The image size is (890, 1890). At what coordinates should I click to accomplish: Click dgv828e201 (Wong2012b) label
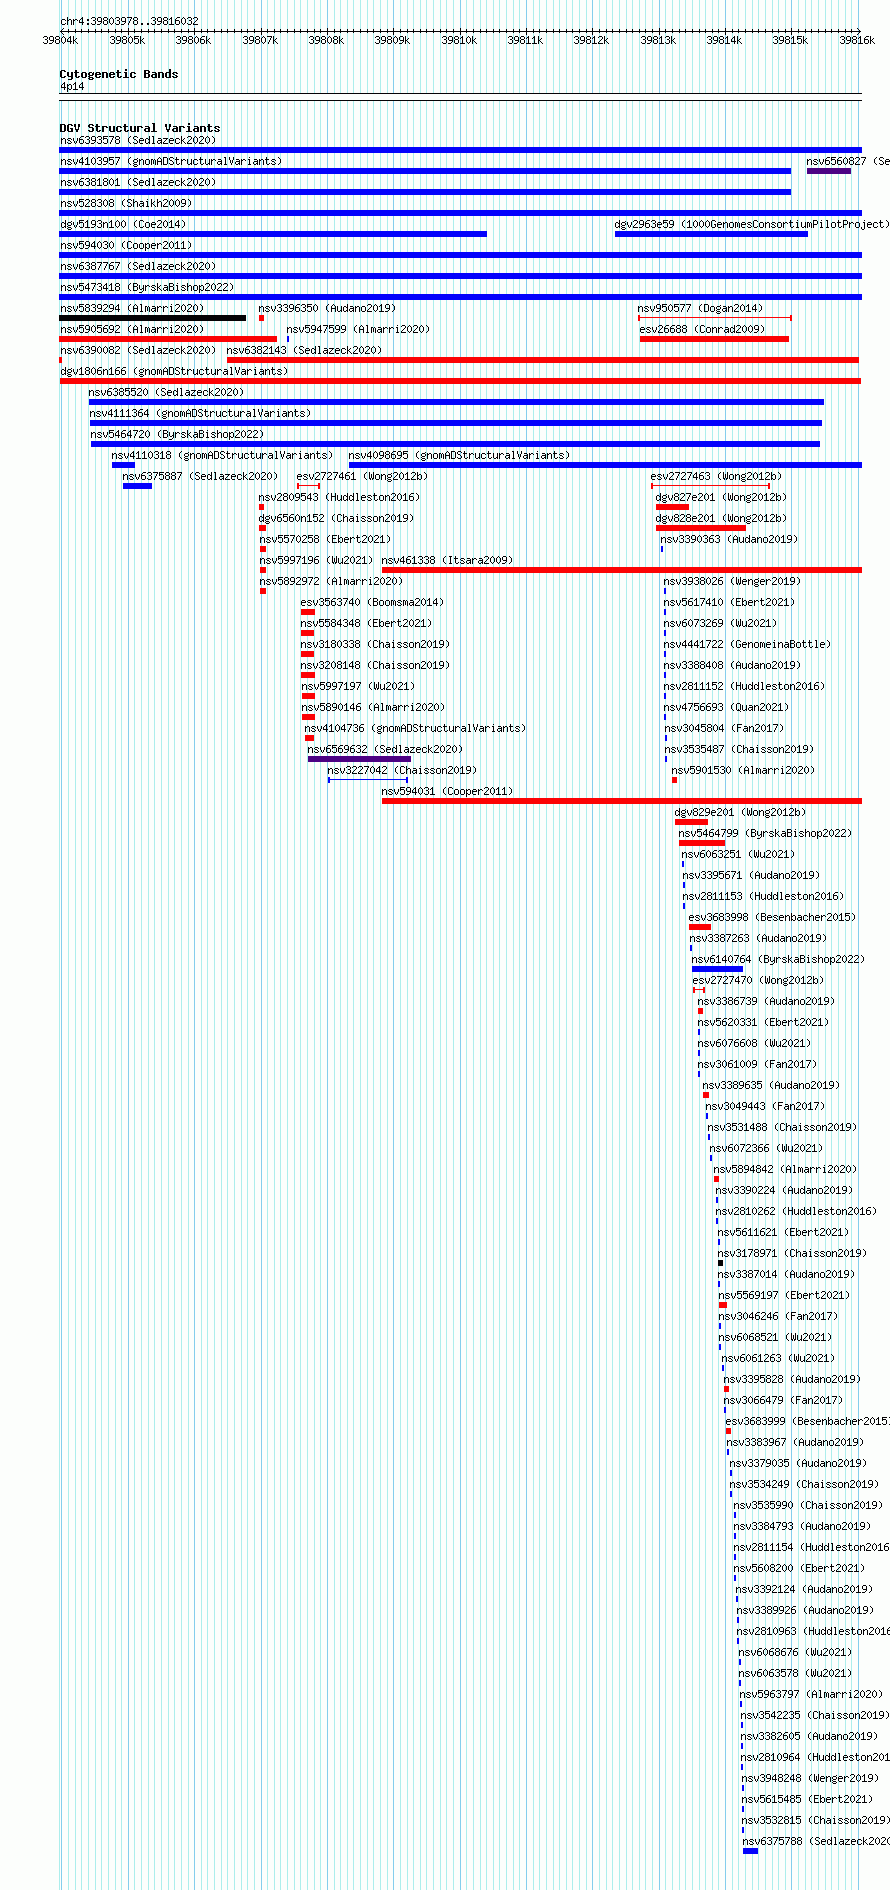coord(721,518)
